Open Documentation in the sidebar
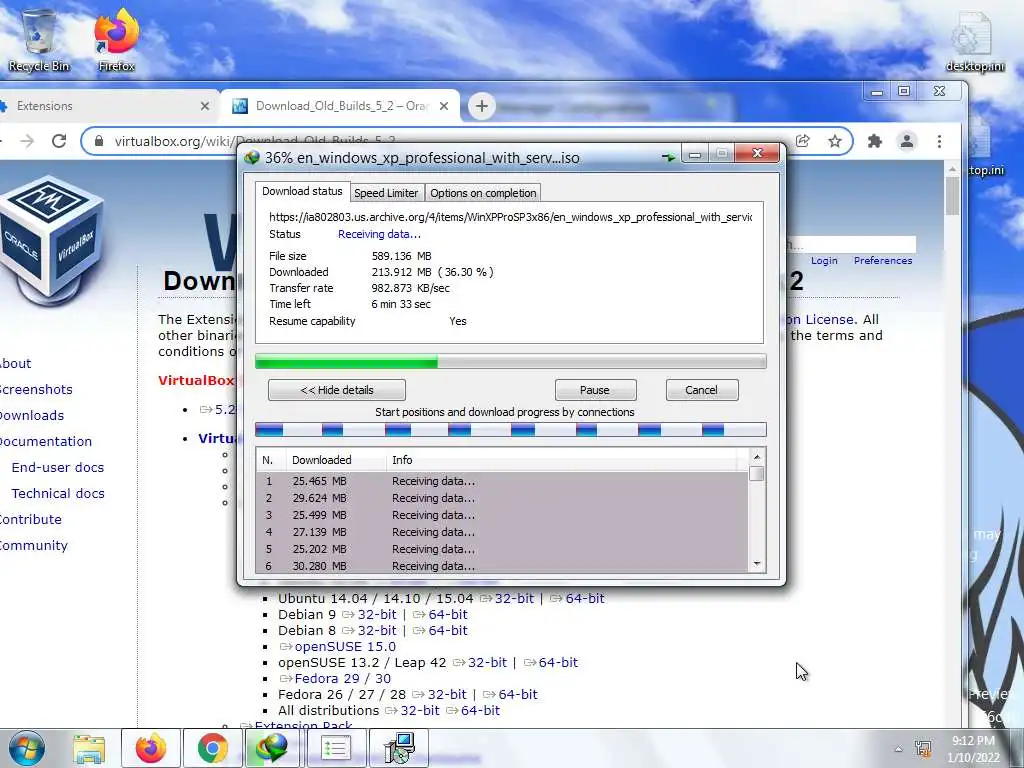 pyautogui.click(x=45, y=441)
